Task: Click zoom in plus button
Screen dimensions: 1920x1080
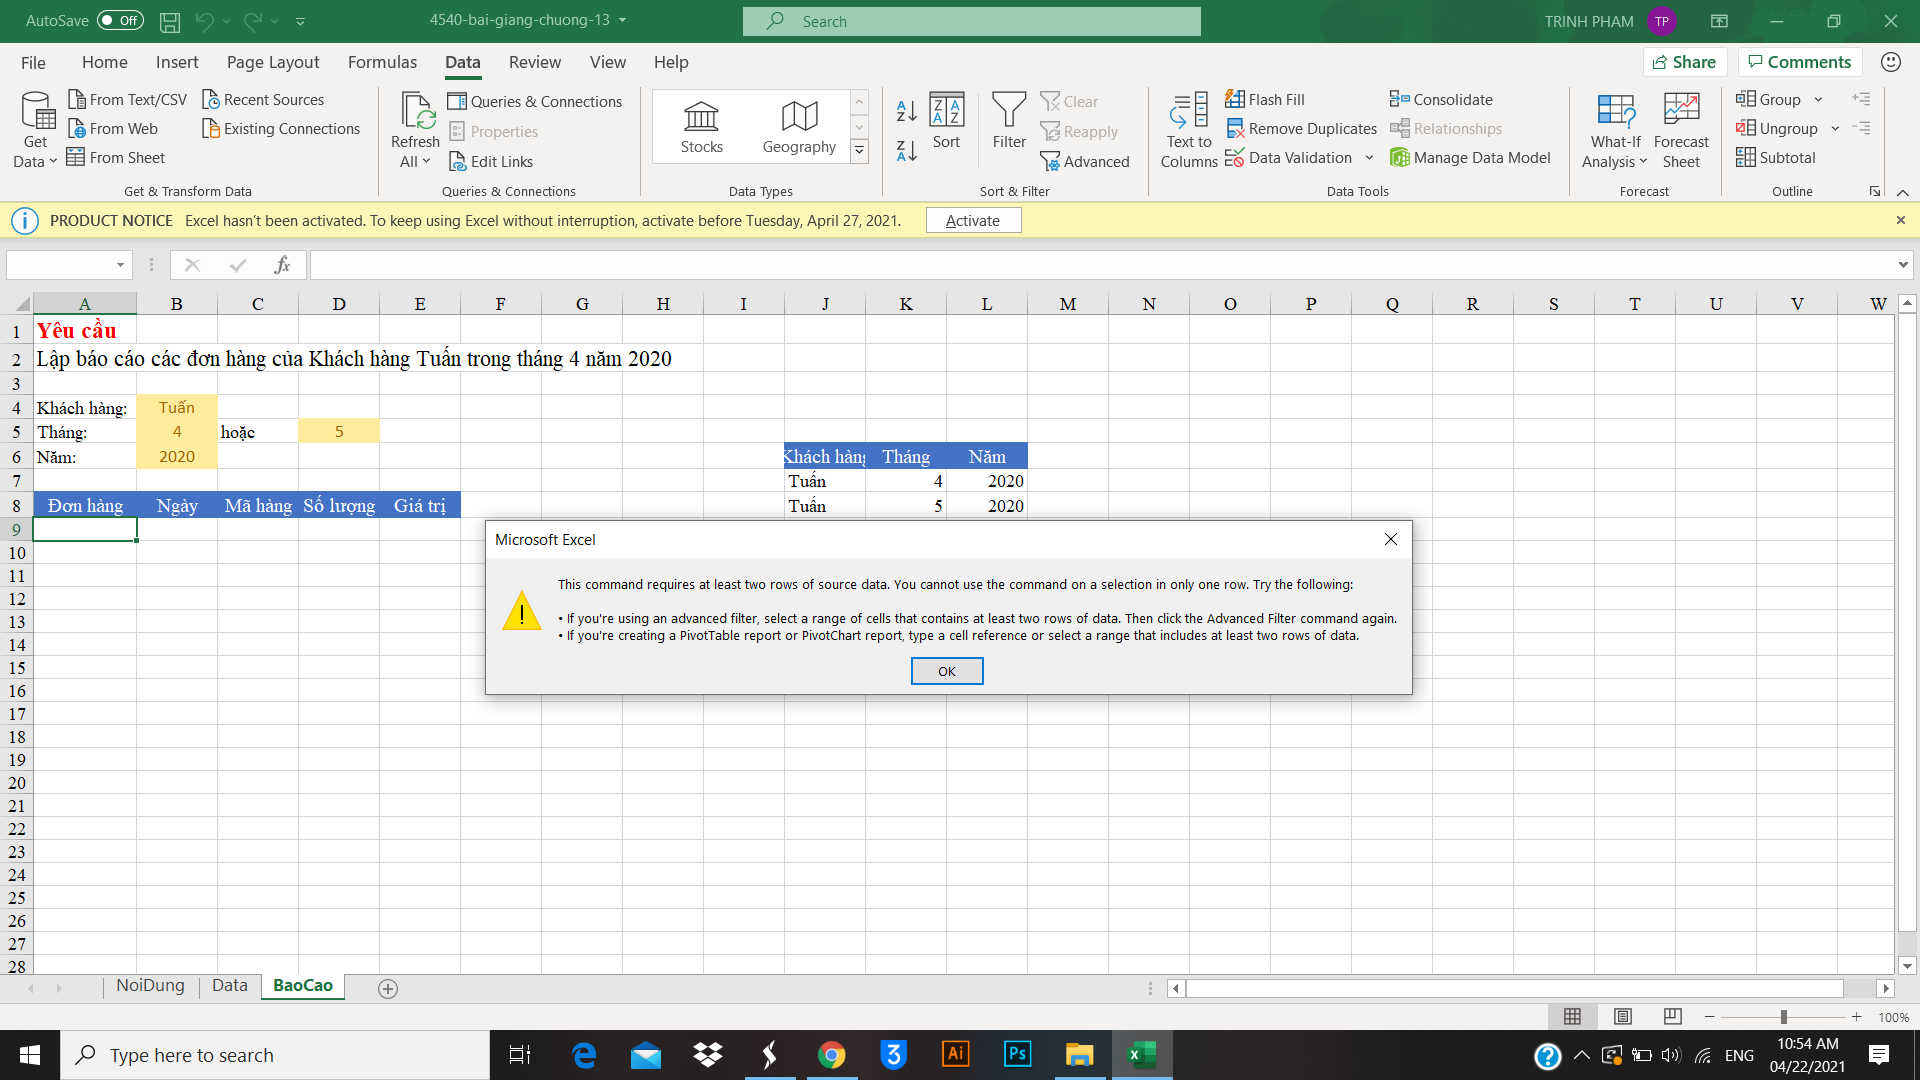Action: pos(1857,1016)
